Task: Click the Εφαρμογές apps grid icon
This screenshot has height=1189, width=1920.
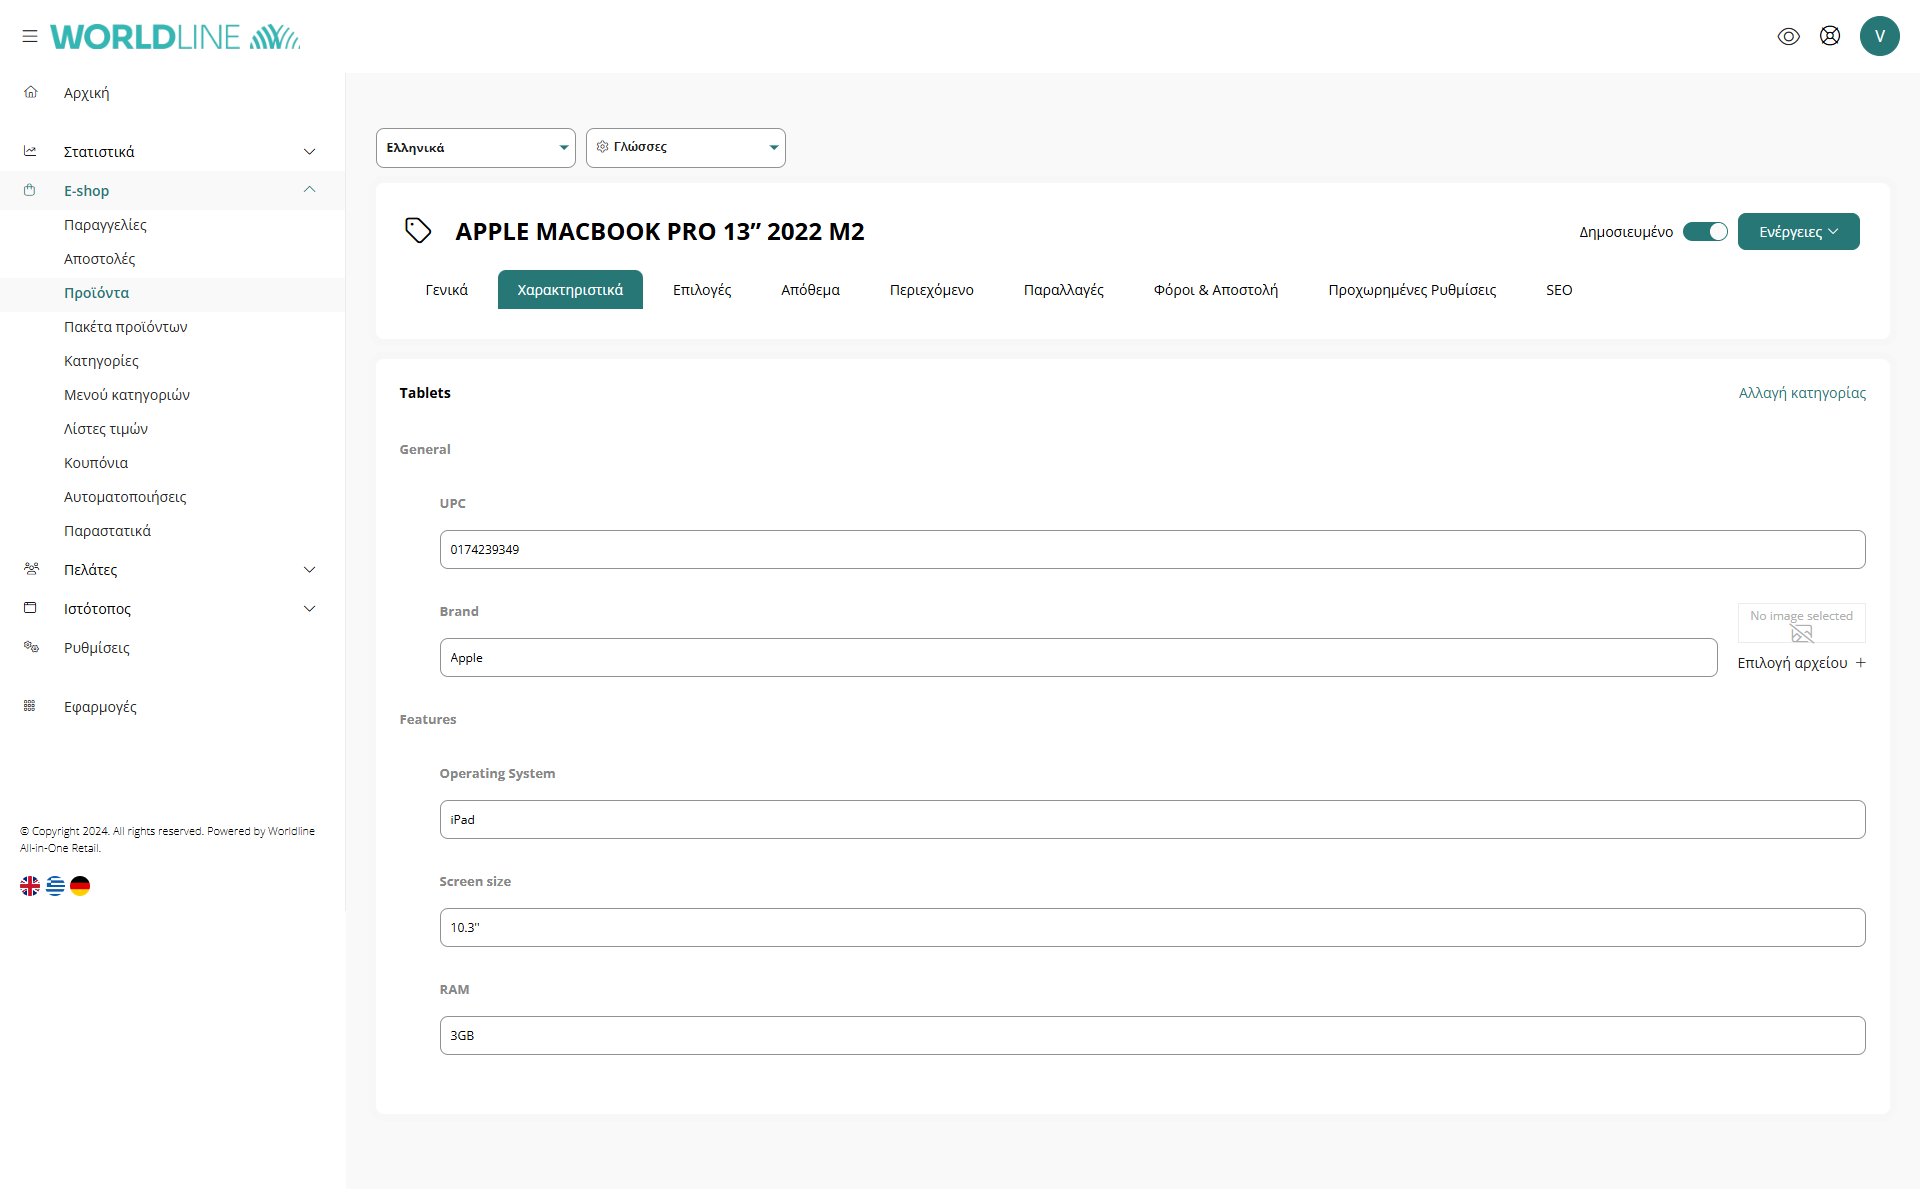Action: [x=30, y=706]
